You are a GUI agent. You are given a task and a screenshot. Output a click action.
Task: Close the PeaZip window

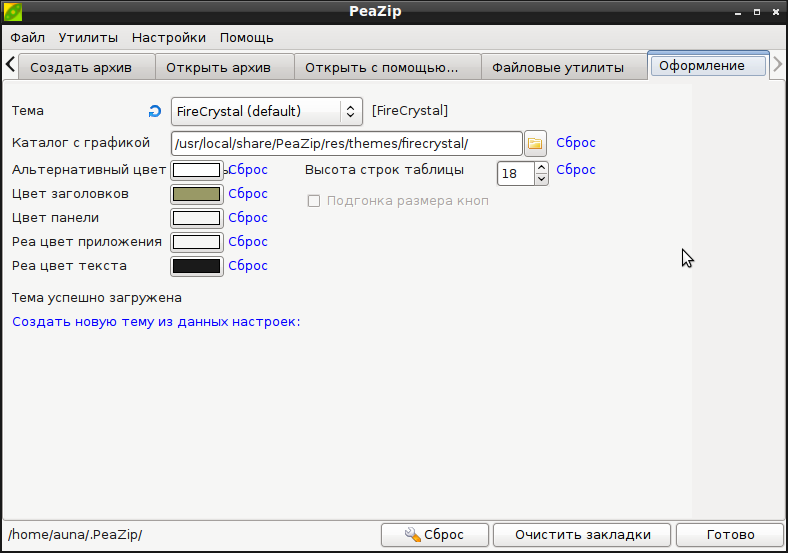776,12
